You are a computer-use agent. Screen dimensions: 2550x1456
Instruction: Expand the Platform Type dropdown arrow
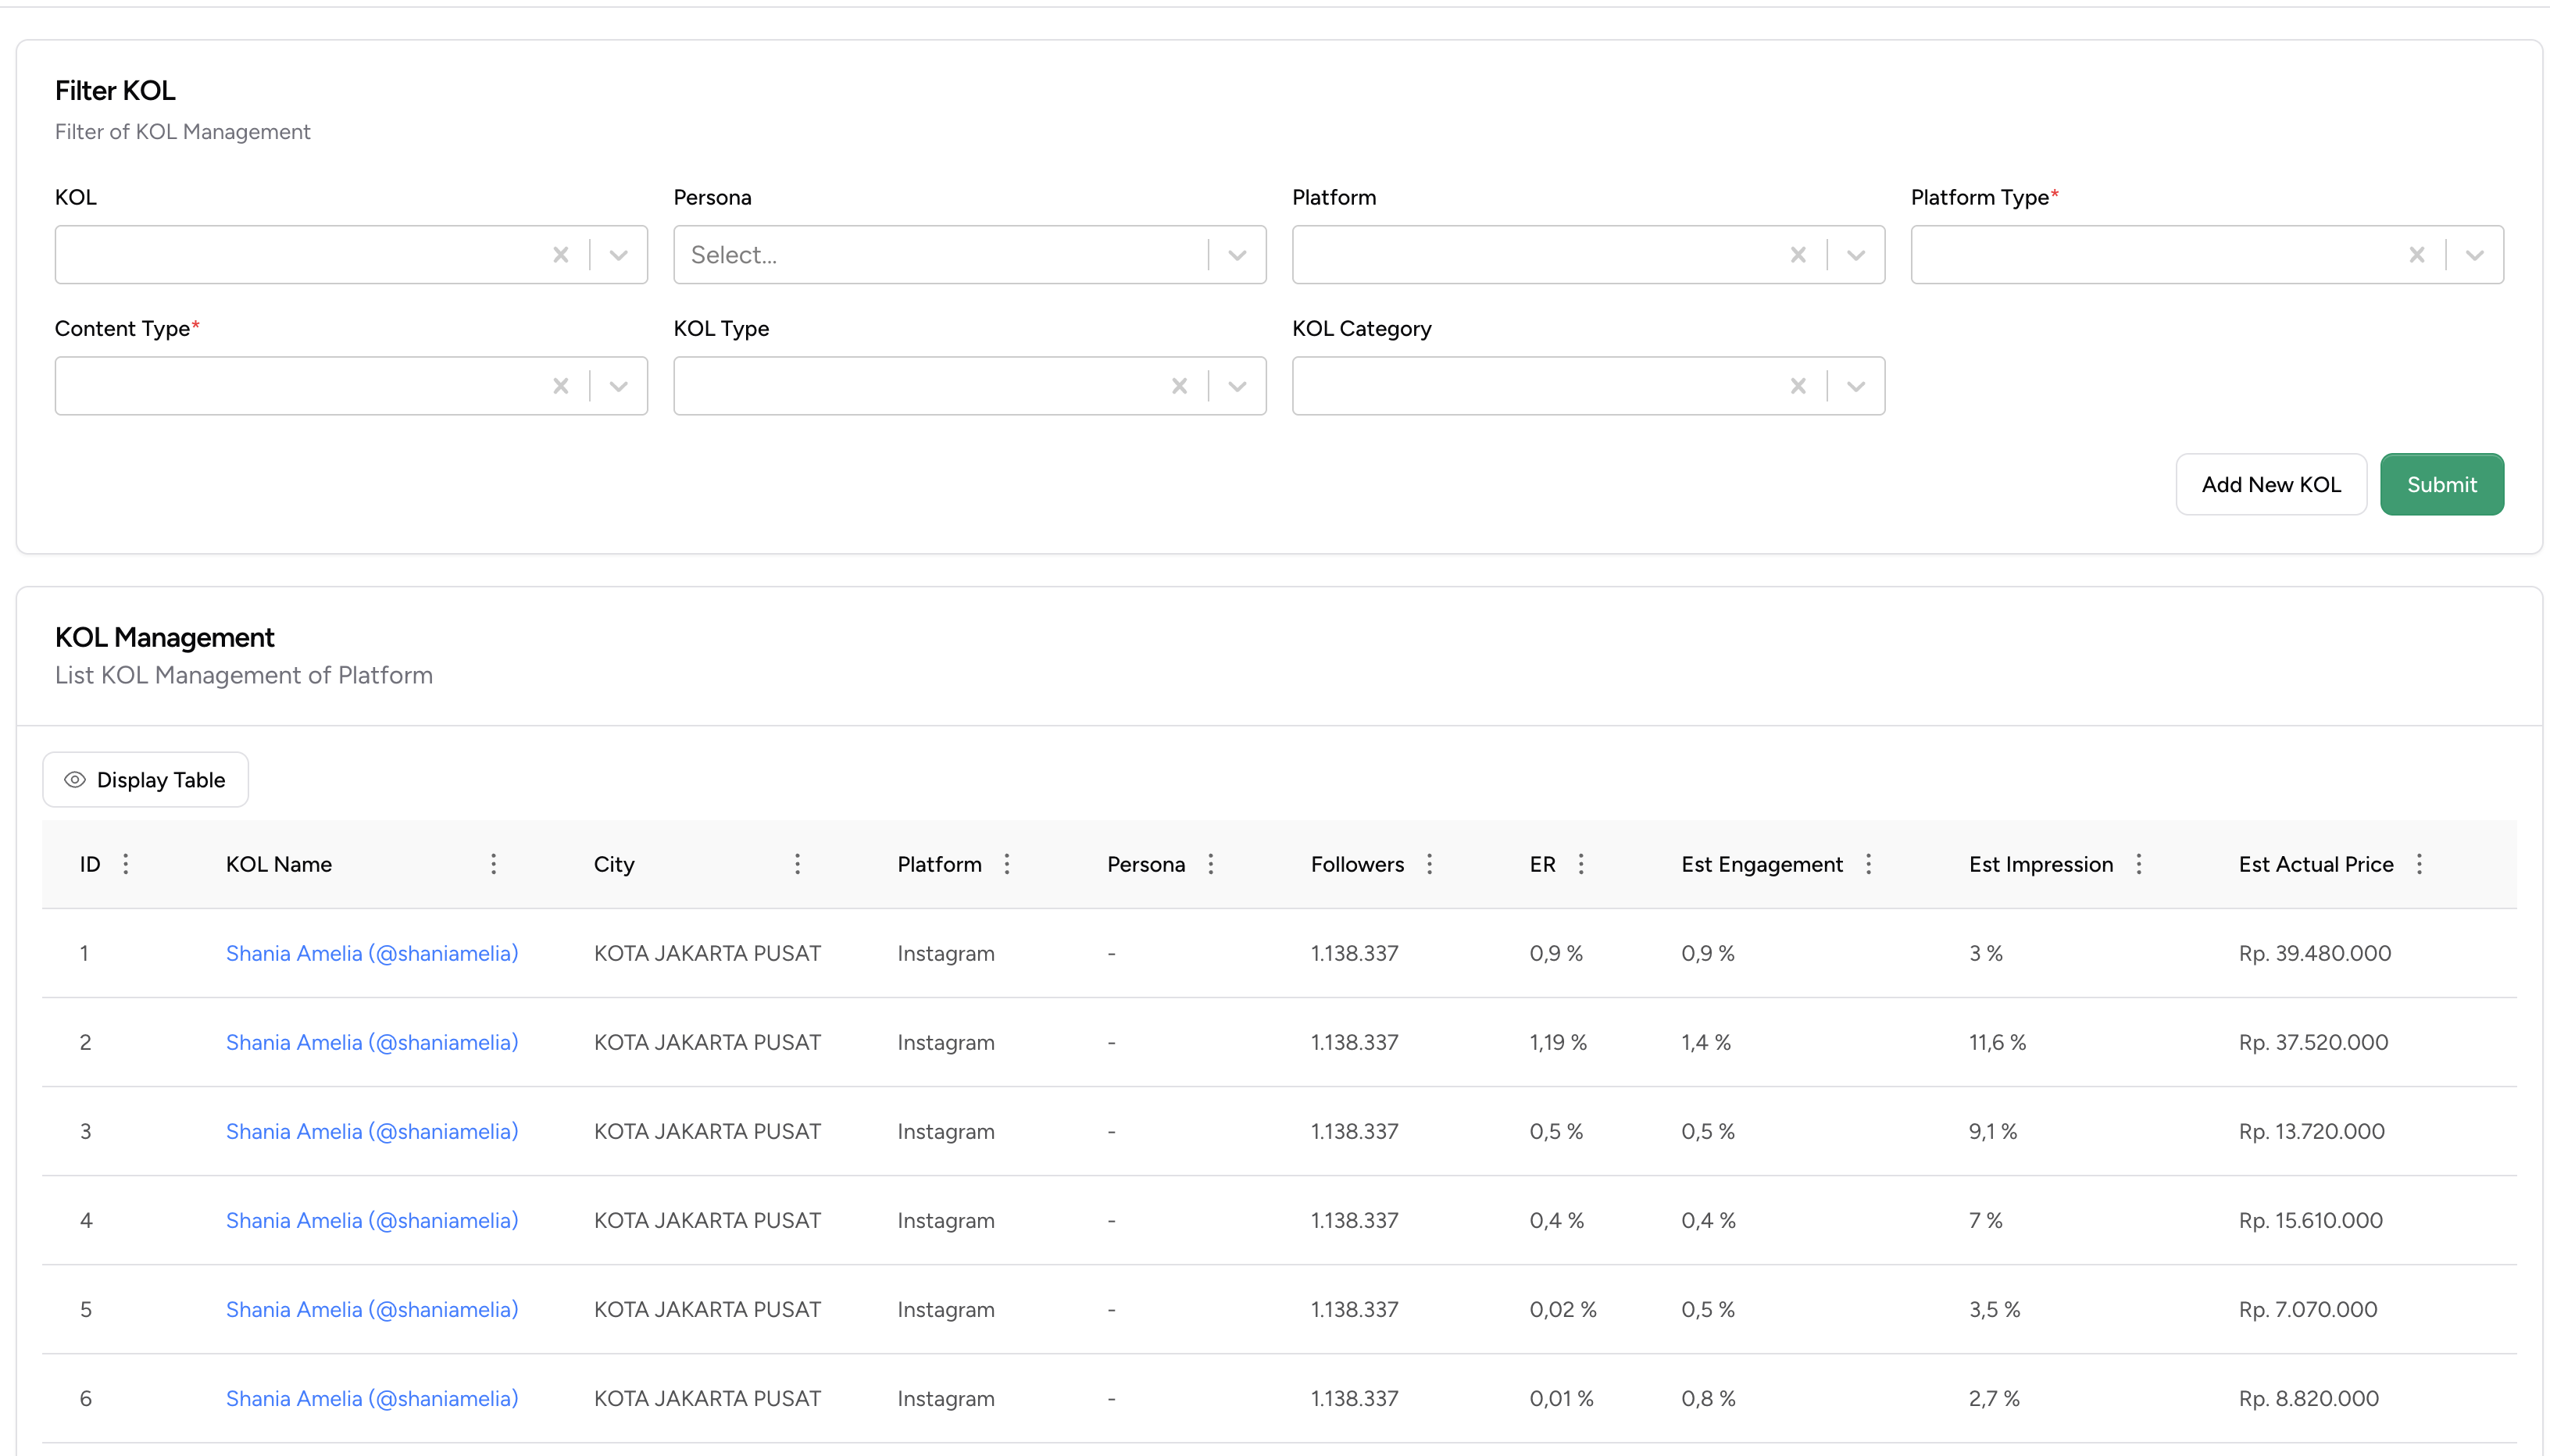point(2474,255)
